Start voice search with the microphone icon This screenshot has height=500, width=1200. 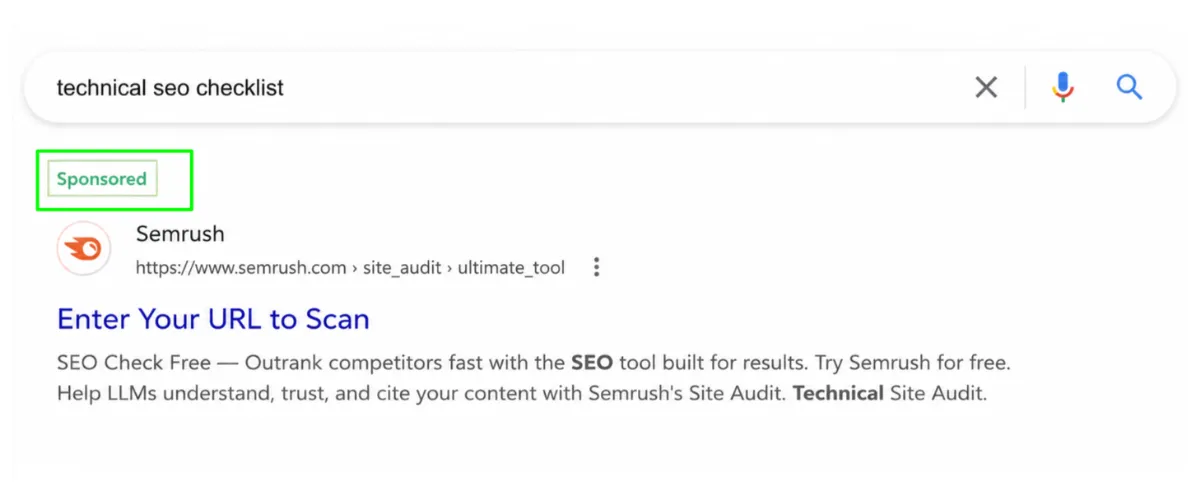tap(1062, 88)
